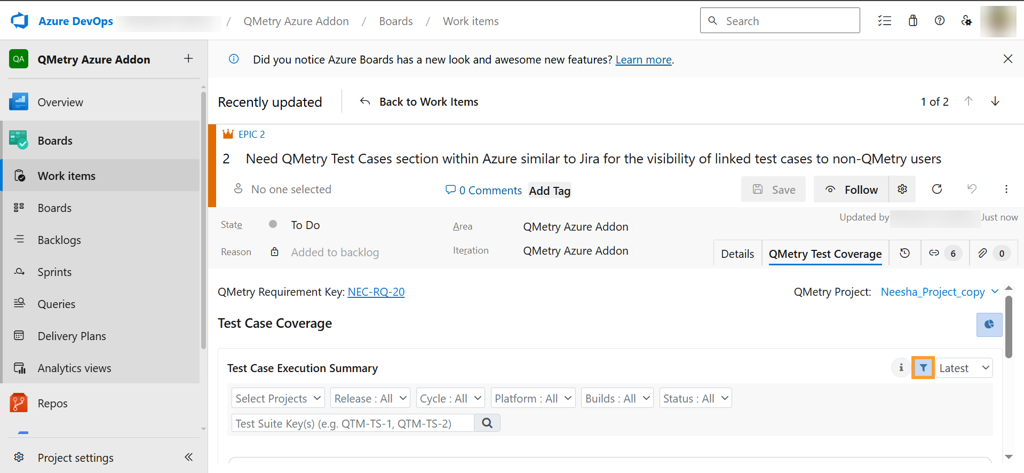Edit the Iteration field value
Image resolution: width=1024 pixels, height=473 pixels.
tap(575, 251)
